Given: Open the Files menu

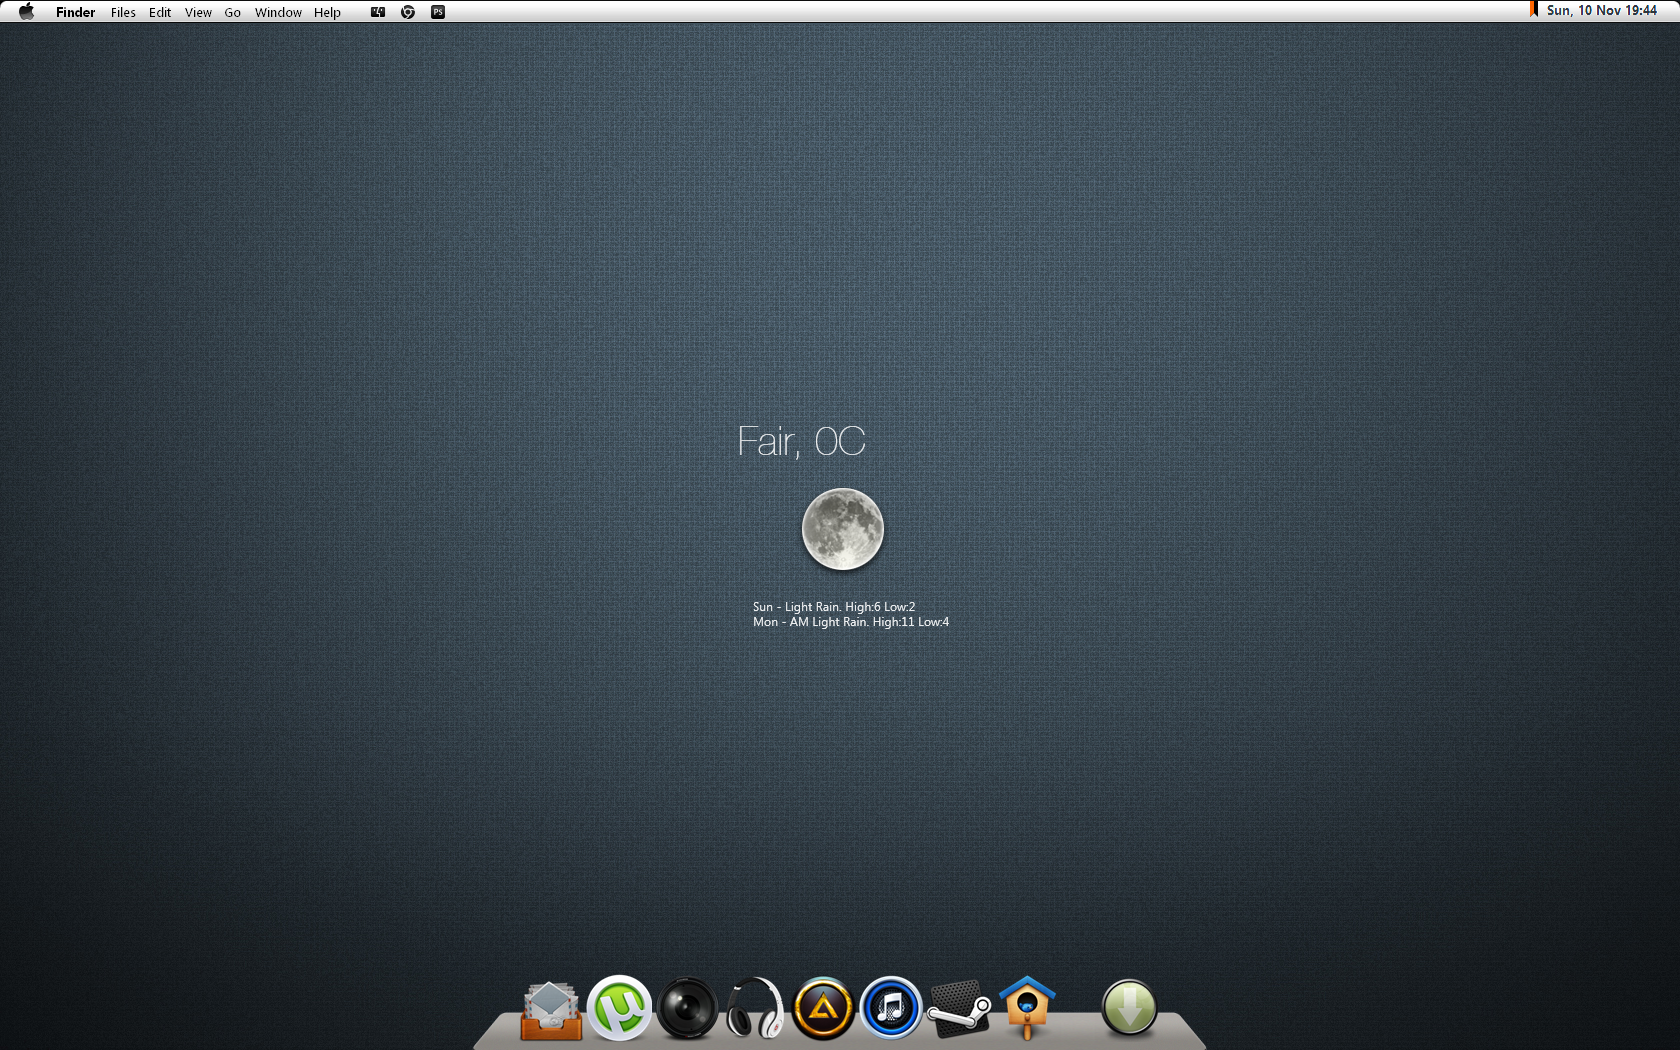Looking at the screenshot, I should coord(123,12).
